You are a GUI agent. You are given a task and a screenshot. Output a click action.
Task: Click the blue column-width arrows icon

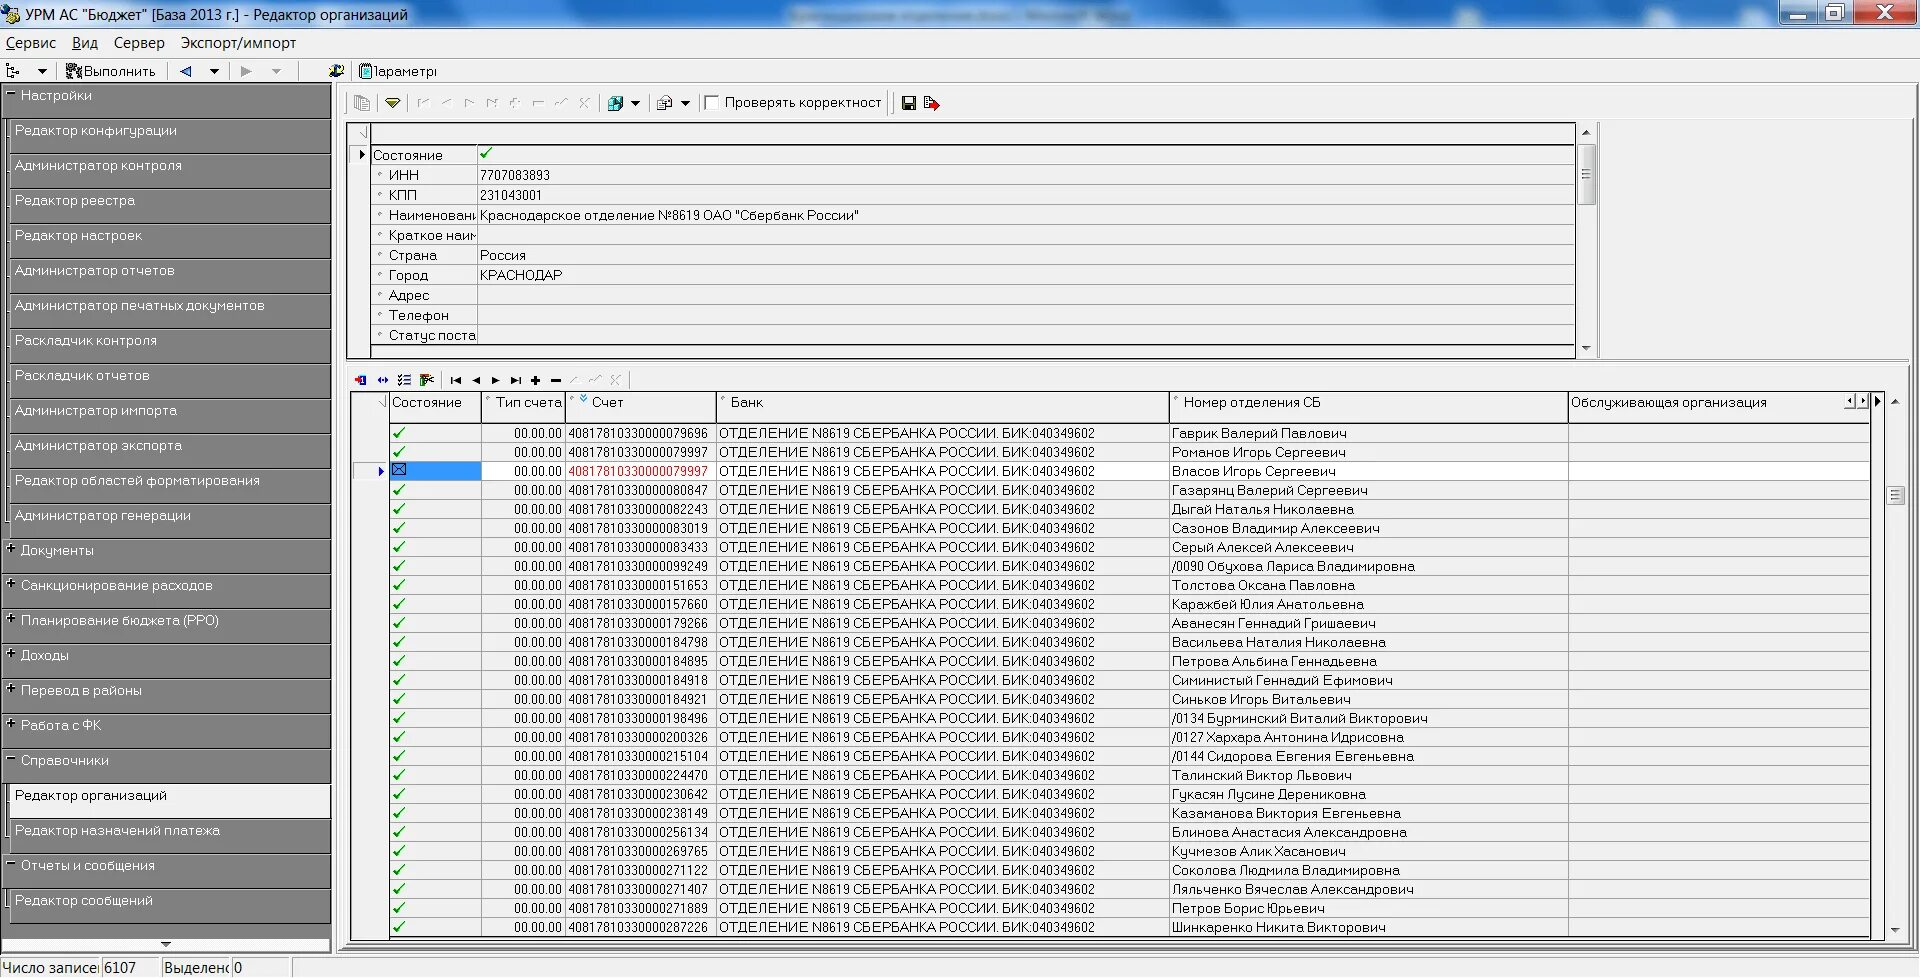click(x=383, y=380)
